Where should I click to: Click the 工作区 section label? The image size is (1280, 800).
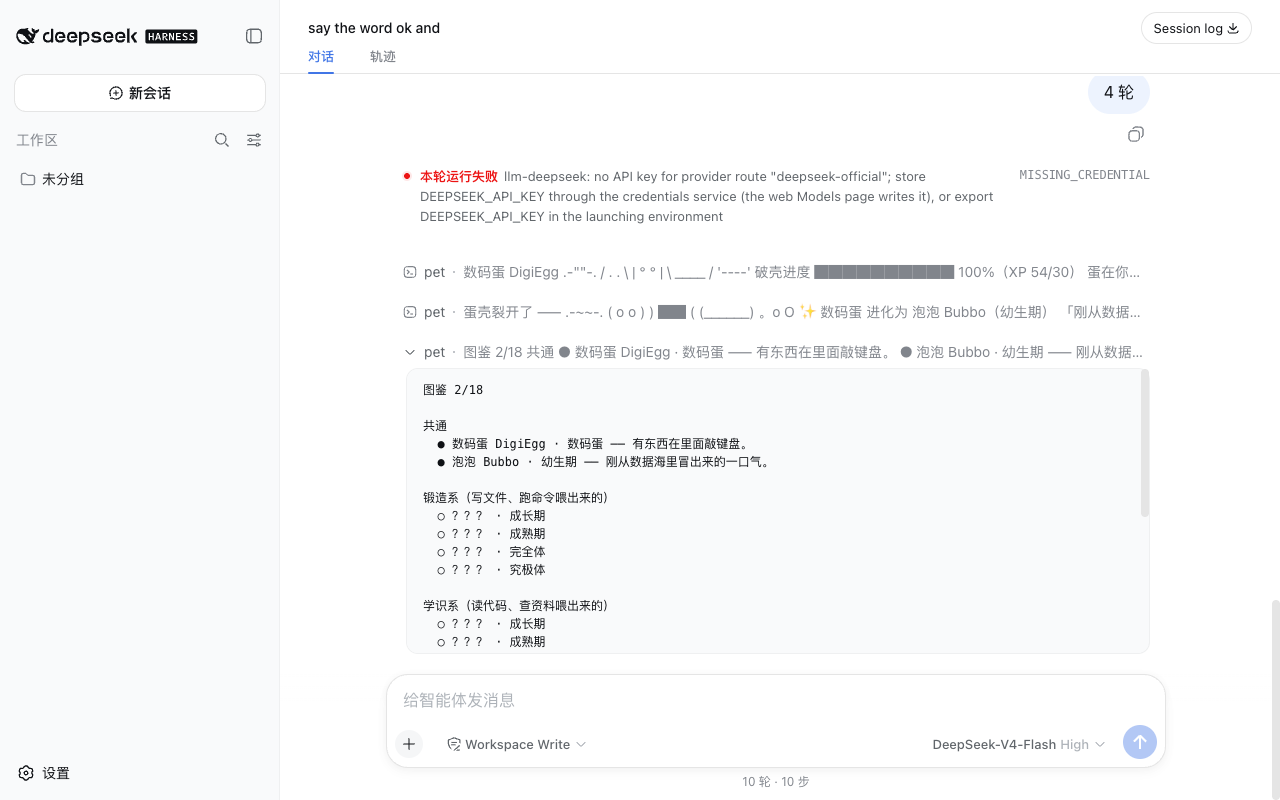pyautogui.click(x=37, y=140)
